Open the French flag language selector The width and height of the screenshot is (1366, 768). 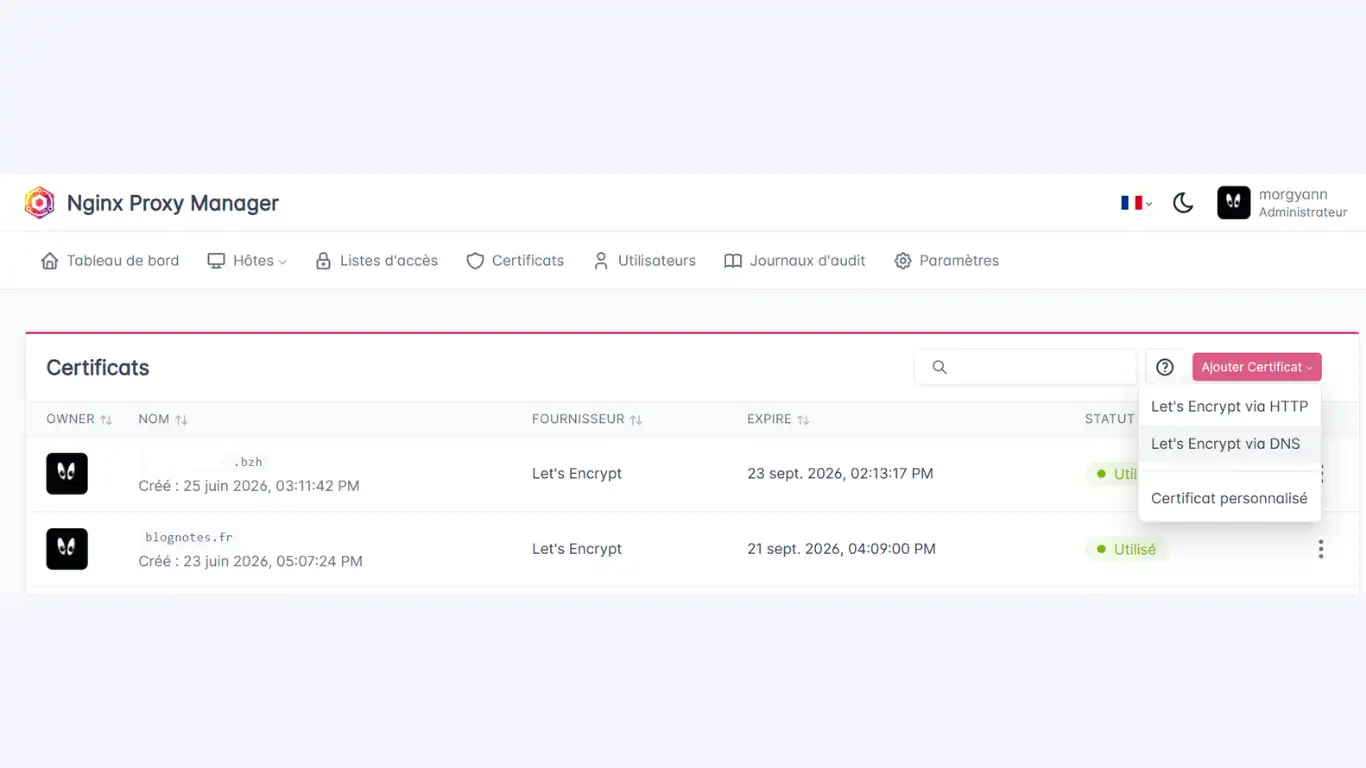click(1136, 203)
